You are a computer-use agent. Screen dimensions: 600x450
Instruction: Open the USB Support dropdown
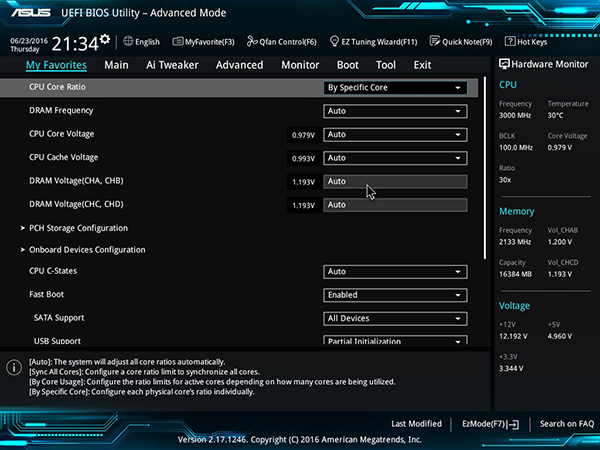[x=395, y=340]
